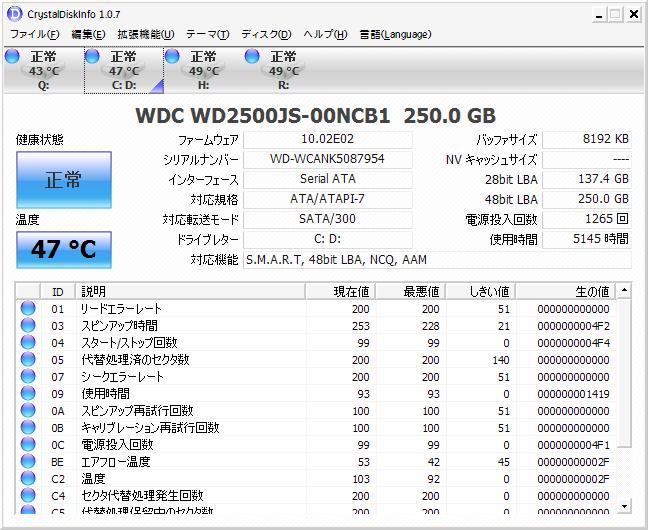Viewport: 648px width, 530px height.
Task: Click the scroll down arrow of attribute list
Action: (x=624, y=506)
